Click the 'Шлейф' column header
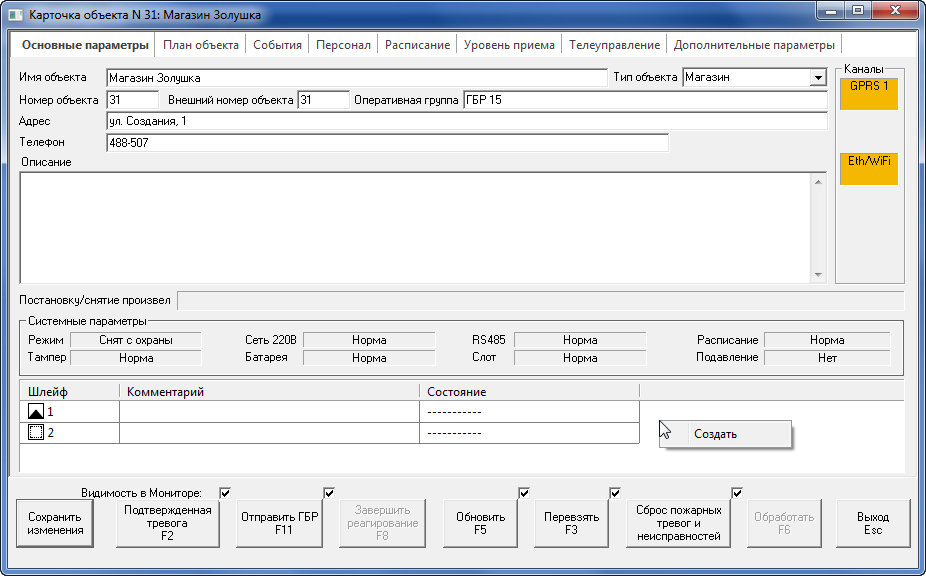Screen dimensions: 926x576 pyautogui.click(x=70, y=392)
